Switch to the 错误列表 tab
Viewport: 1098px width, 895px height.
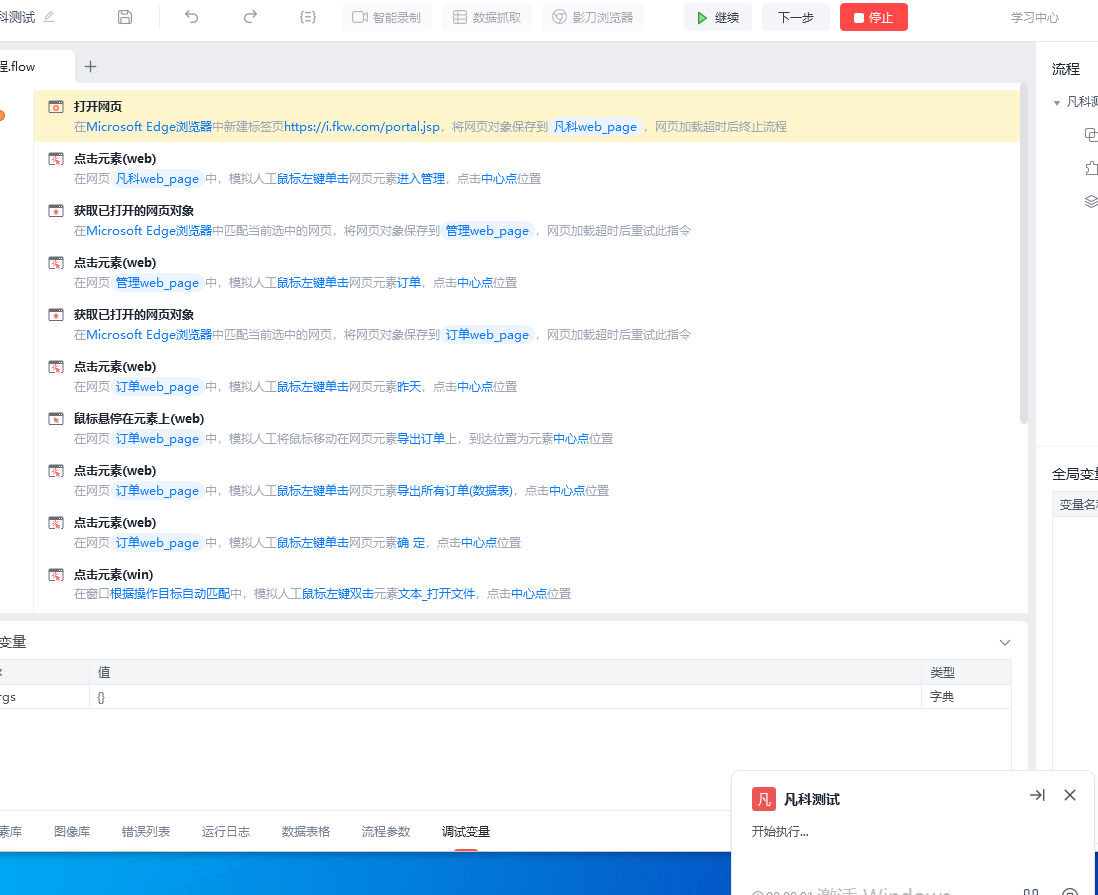(x=146, y=831)
